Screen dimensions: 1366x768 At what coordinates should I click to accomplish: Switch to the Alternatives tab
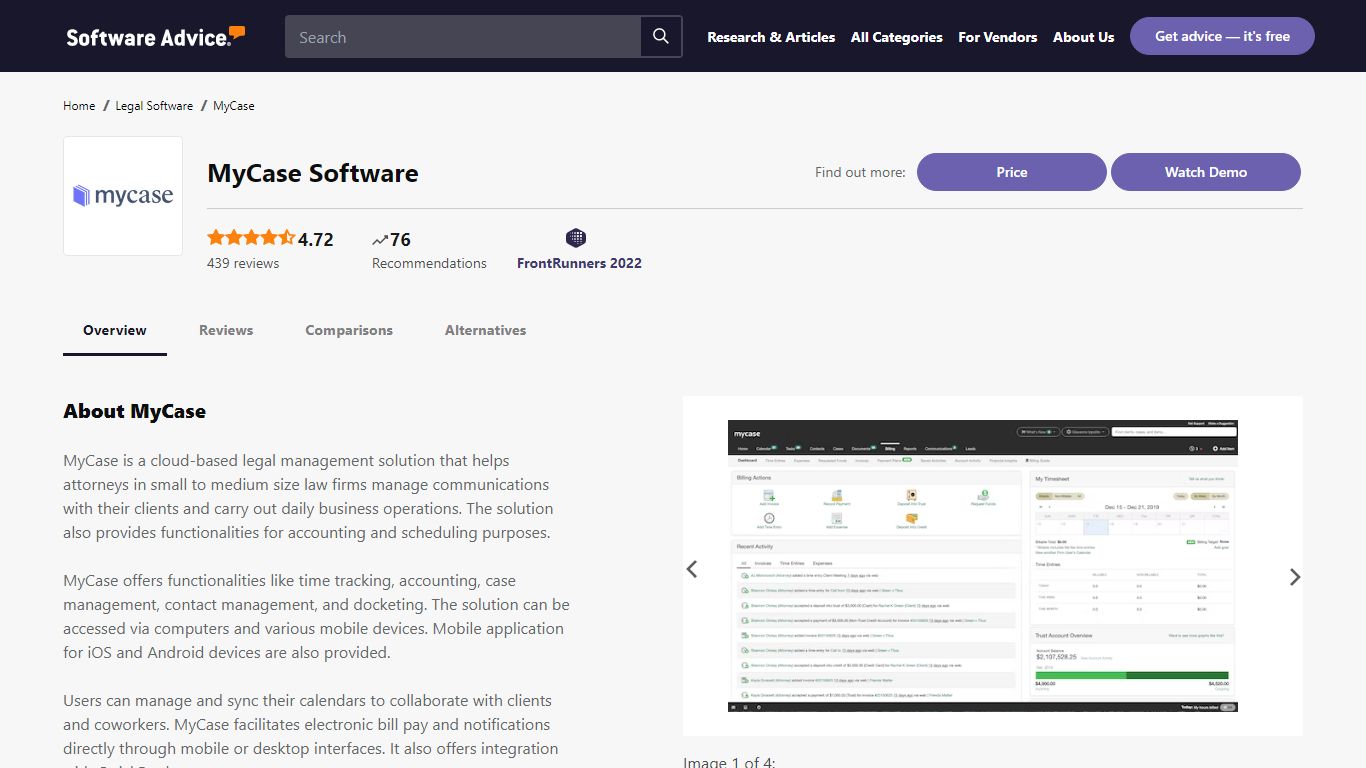coord(485,330)
